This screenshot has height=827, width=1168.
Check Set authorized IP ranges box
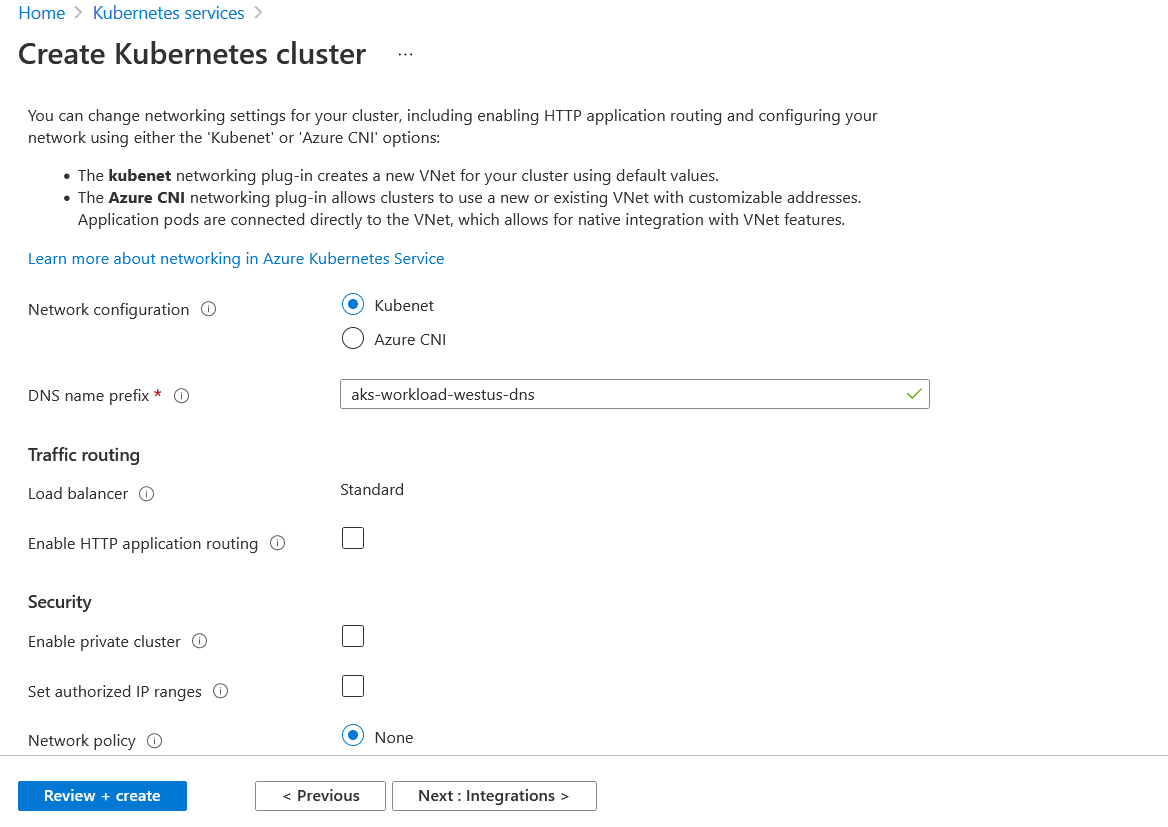353,686
